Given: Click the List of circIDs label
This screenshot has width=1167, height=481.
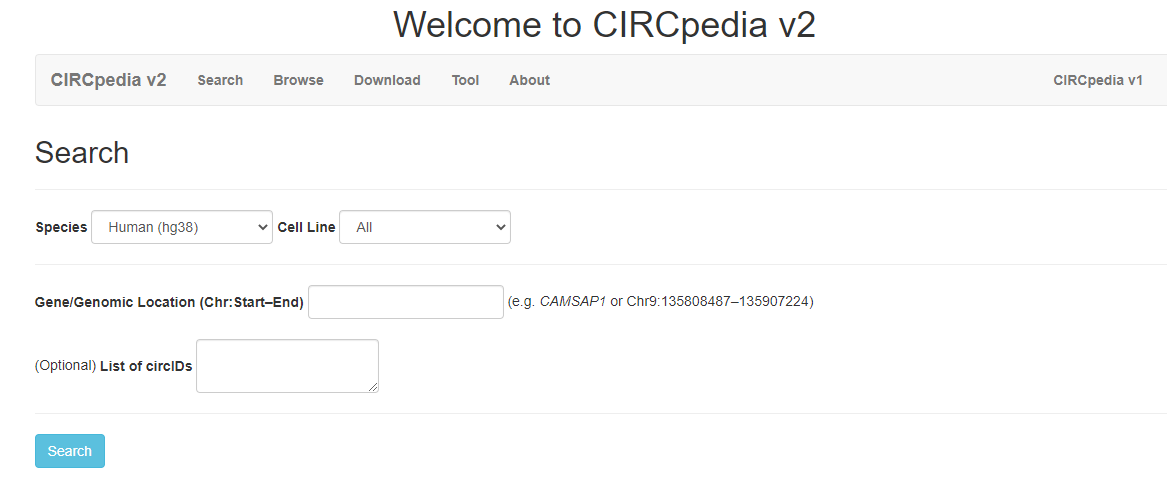Looking at the screenshot, I should [146, 366].
